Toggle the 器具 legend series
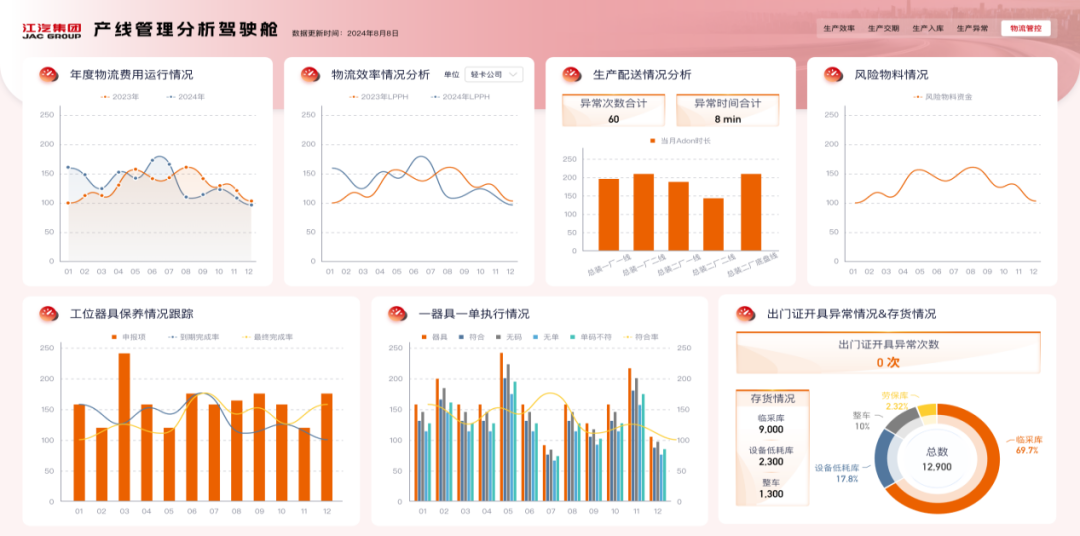This screenshot has width=1080, height=536. click(434, 337)
